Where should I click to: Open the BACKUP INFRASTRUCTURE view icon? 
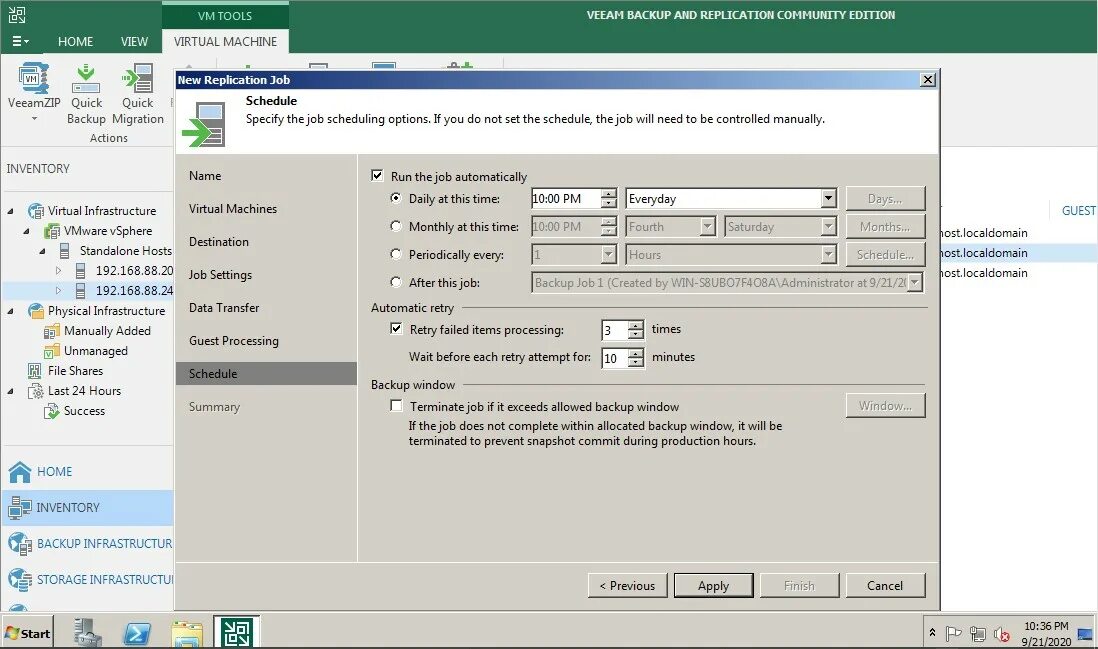click(x=20, y=544)
